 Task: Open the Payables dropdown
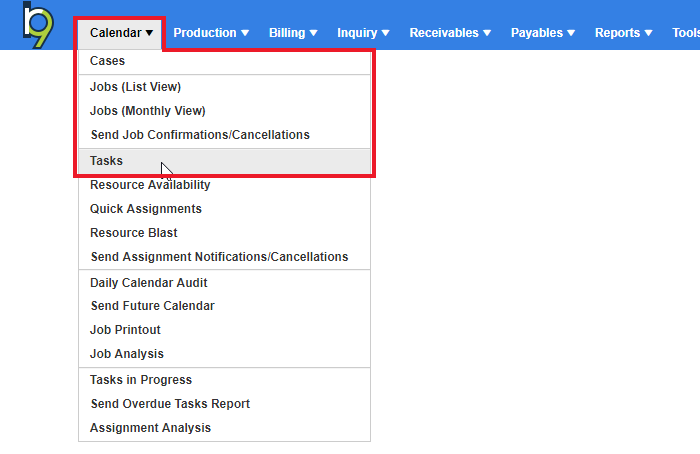[x=543, y=33]
